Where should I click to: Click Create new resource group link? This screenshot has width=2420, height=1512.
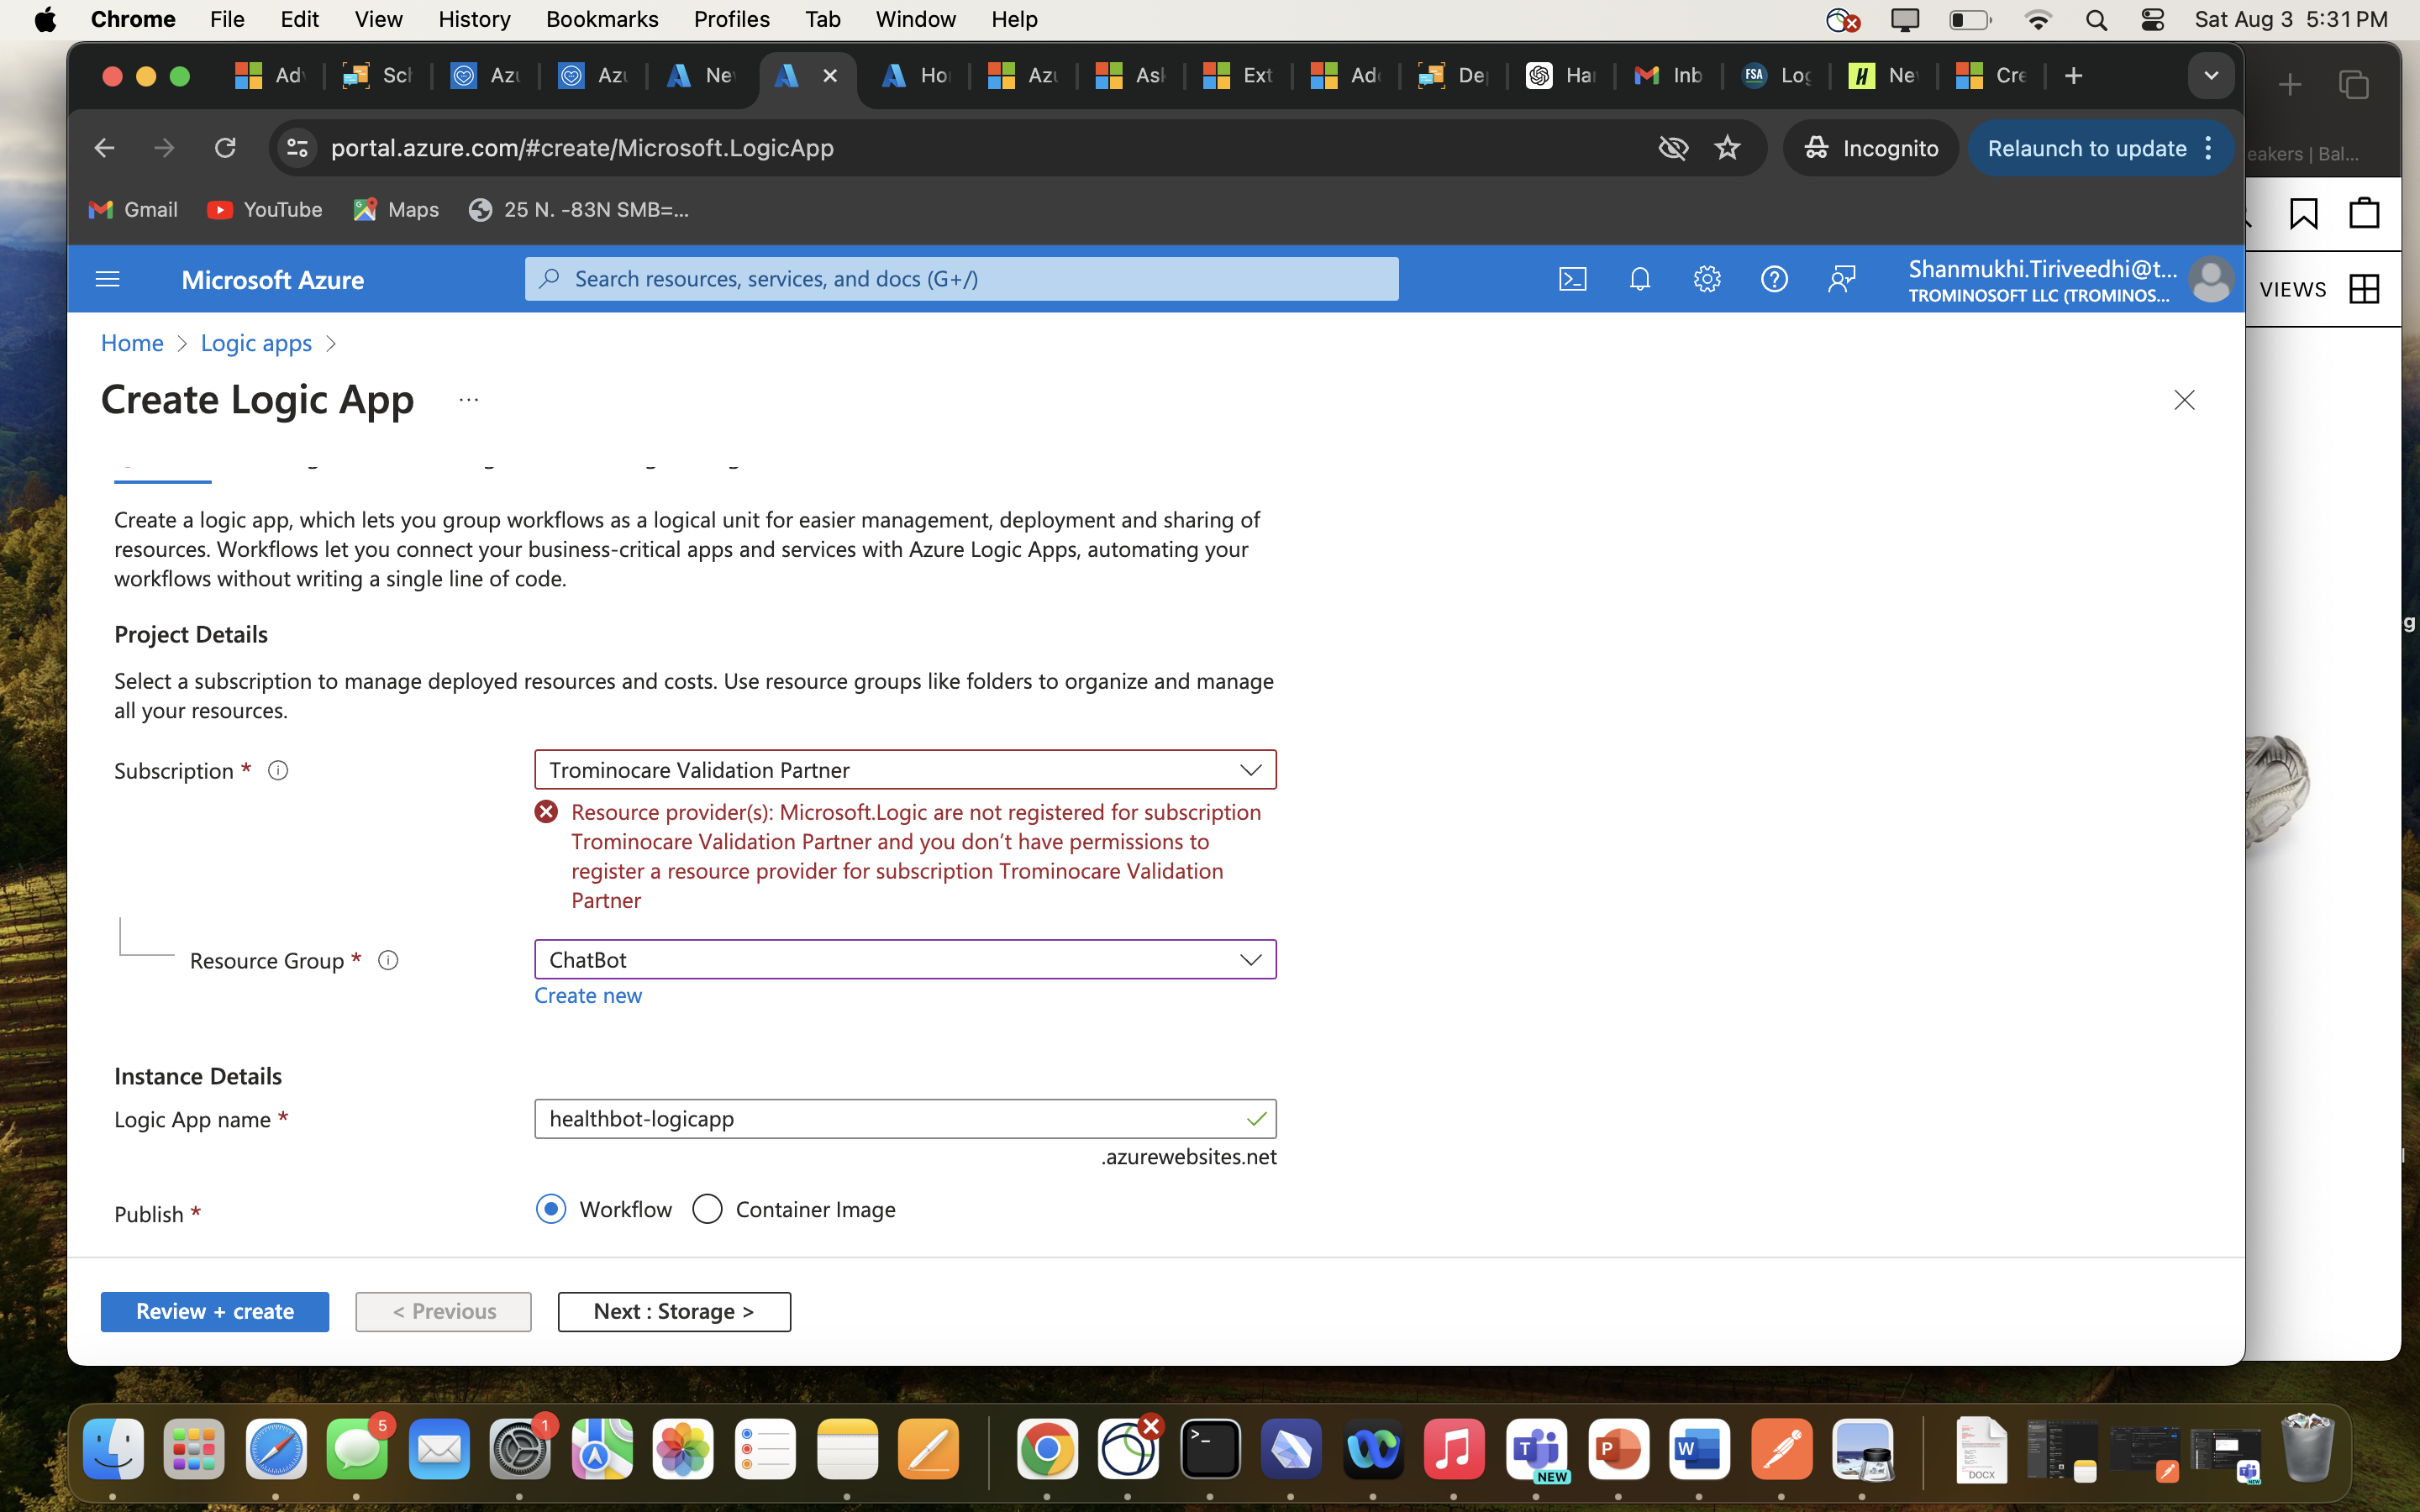pyautogui.click(x=588, y=996)
